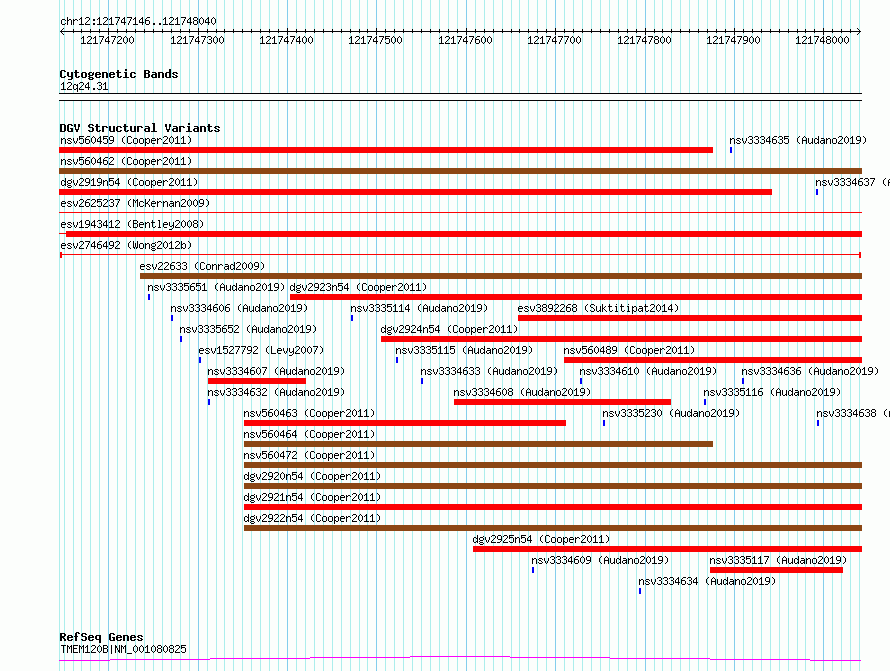Select nsv3334607 (Audano2019) label
Image resolution: width=890 pixels, height=671 pixels.
click(276, 371)
